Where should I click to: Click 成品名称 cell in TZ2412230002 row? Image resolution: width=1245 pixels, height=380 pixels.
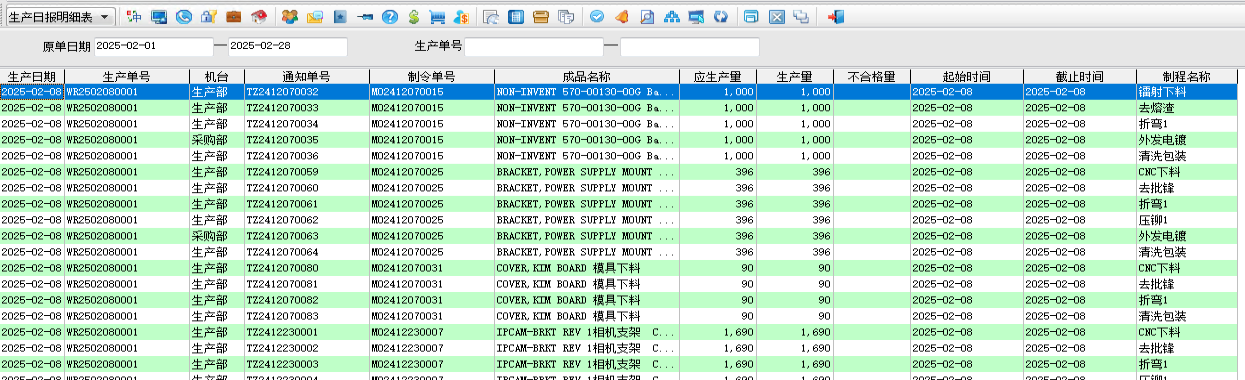[x=586, y=347]
